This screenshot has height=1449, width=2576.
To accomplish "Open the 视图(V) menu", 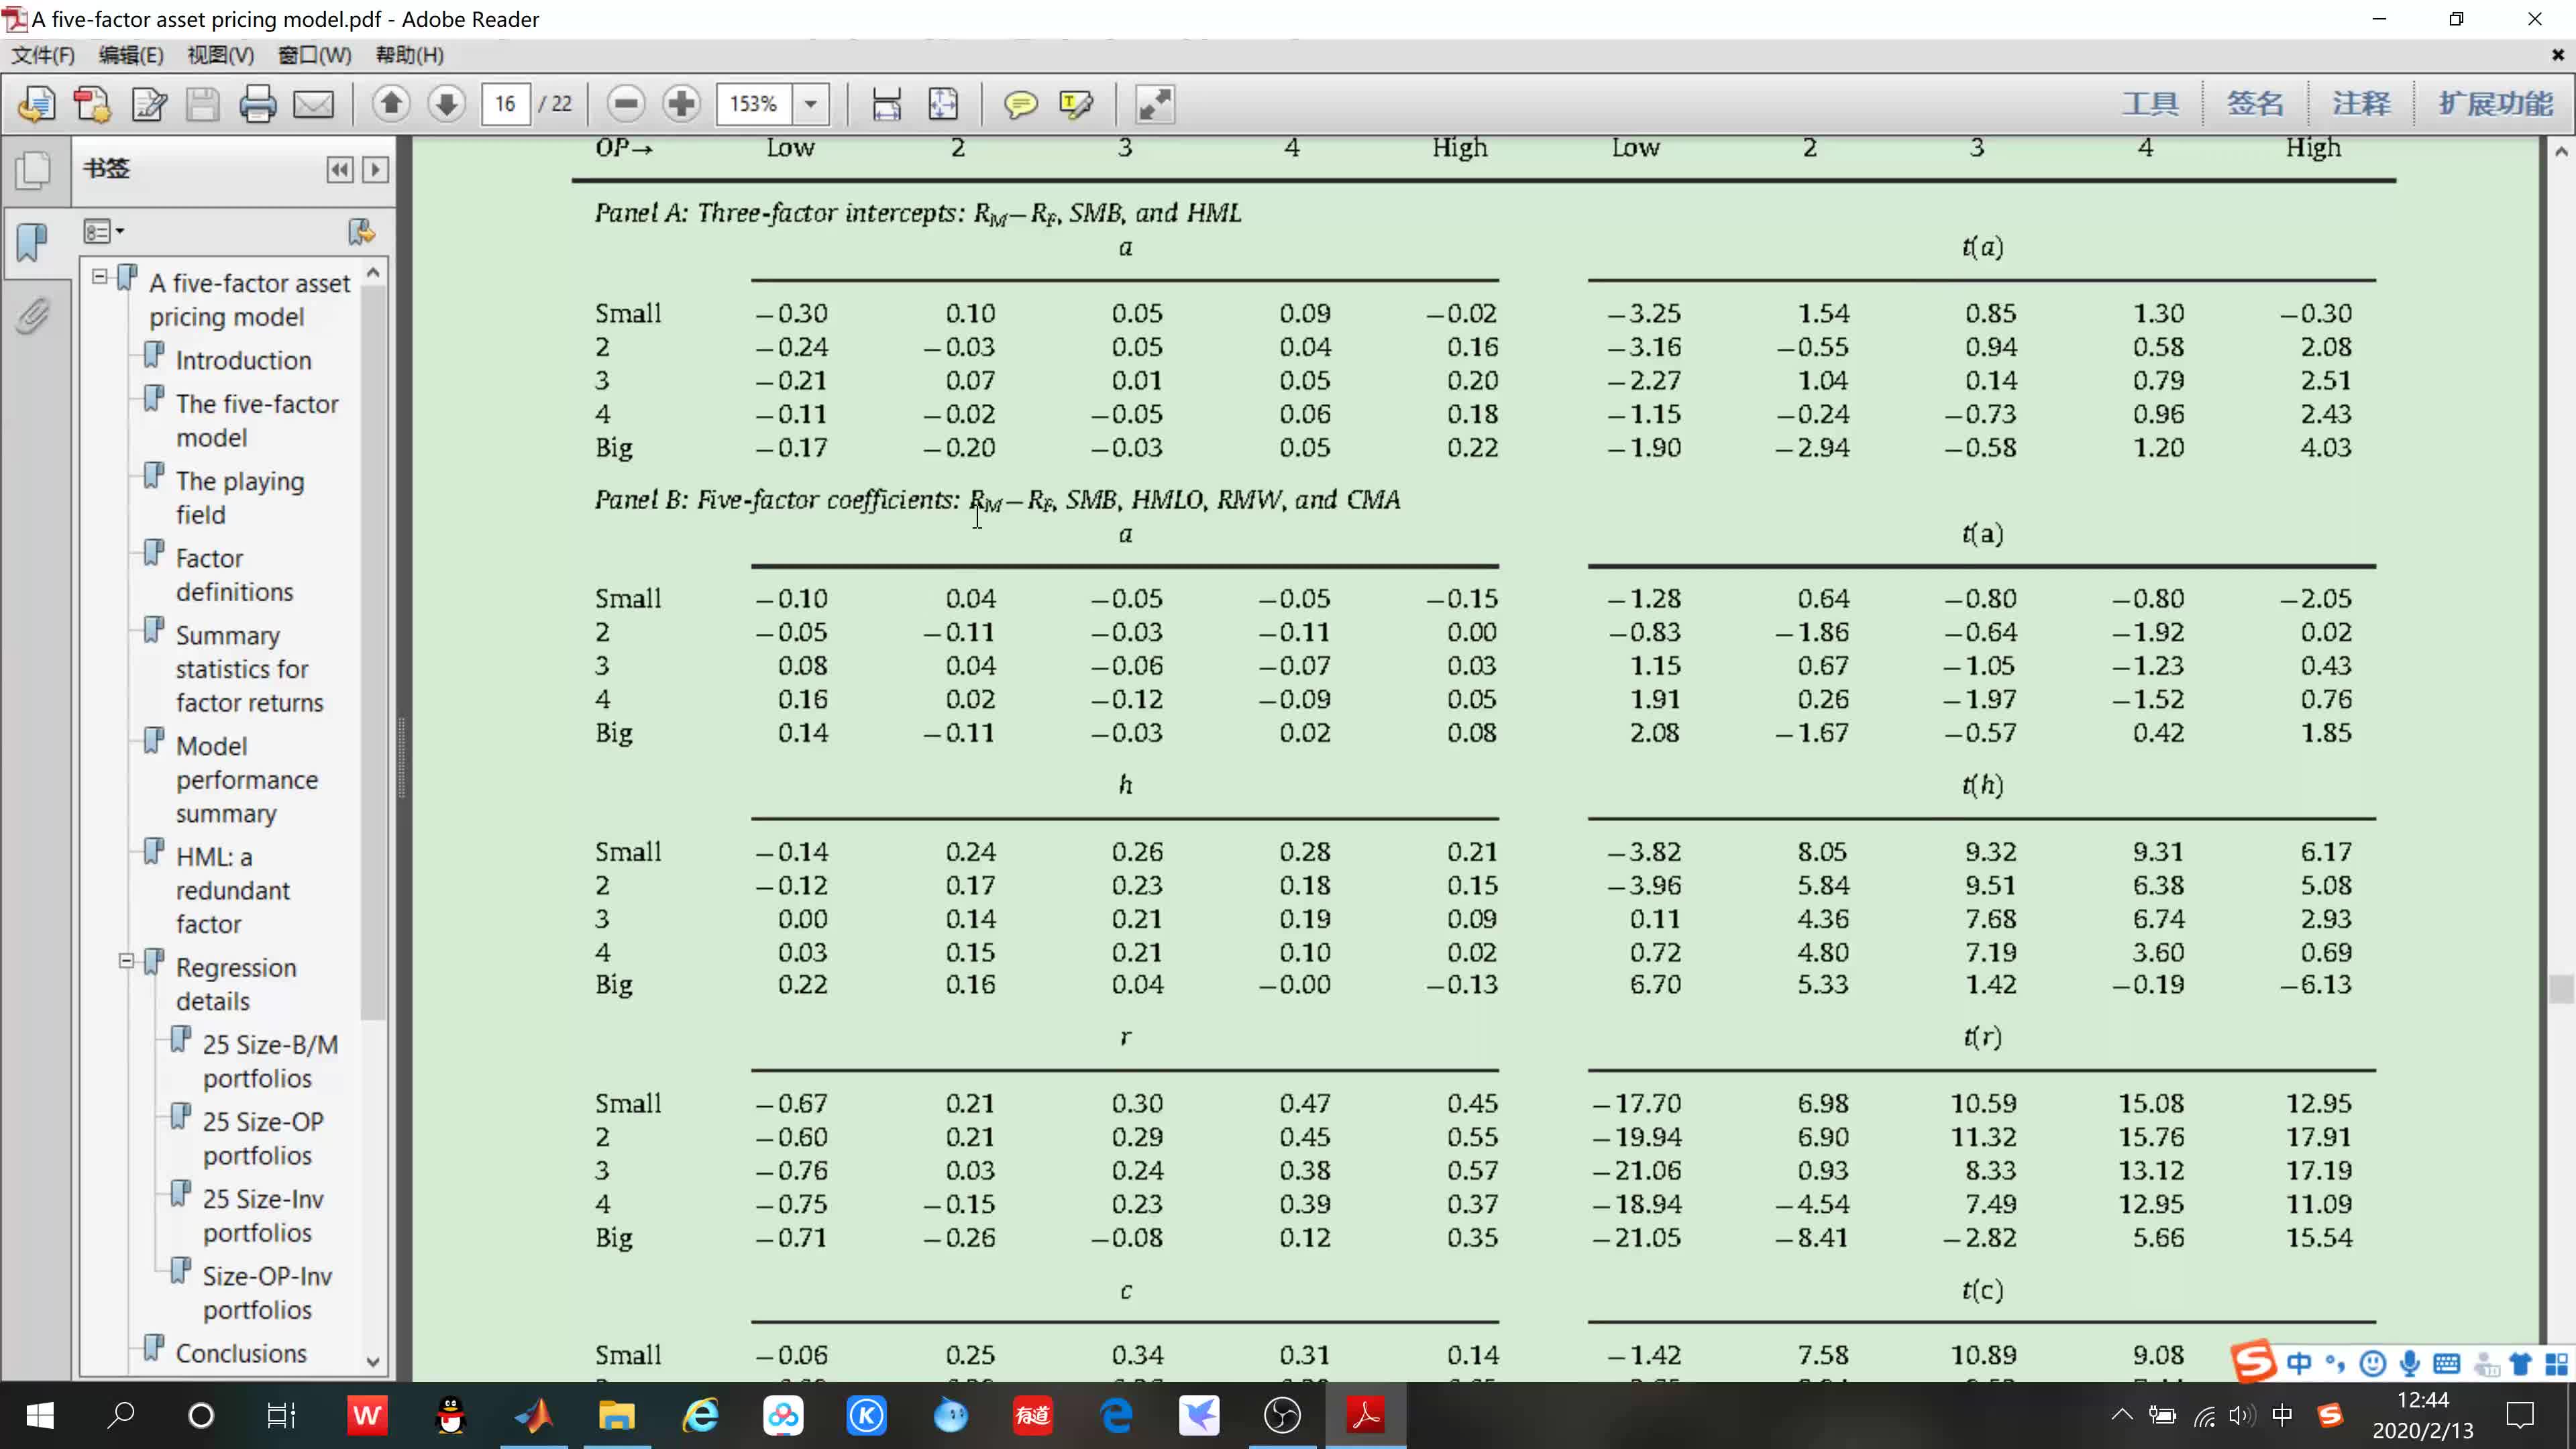I will coord(220,55).
